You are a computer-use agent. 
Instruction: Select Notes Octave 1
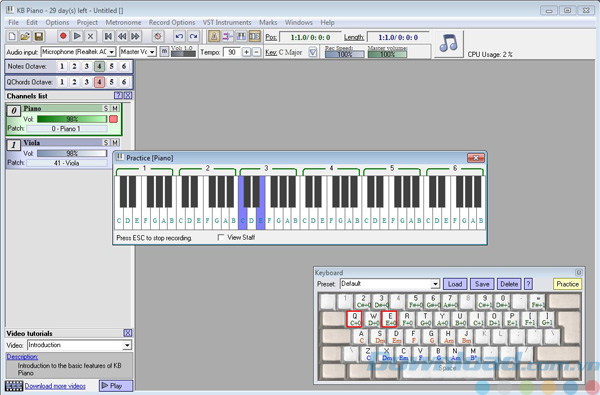(x=62, y=67)
